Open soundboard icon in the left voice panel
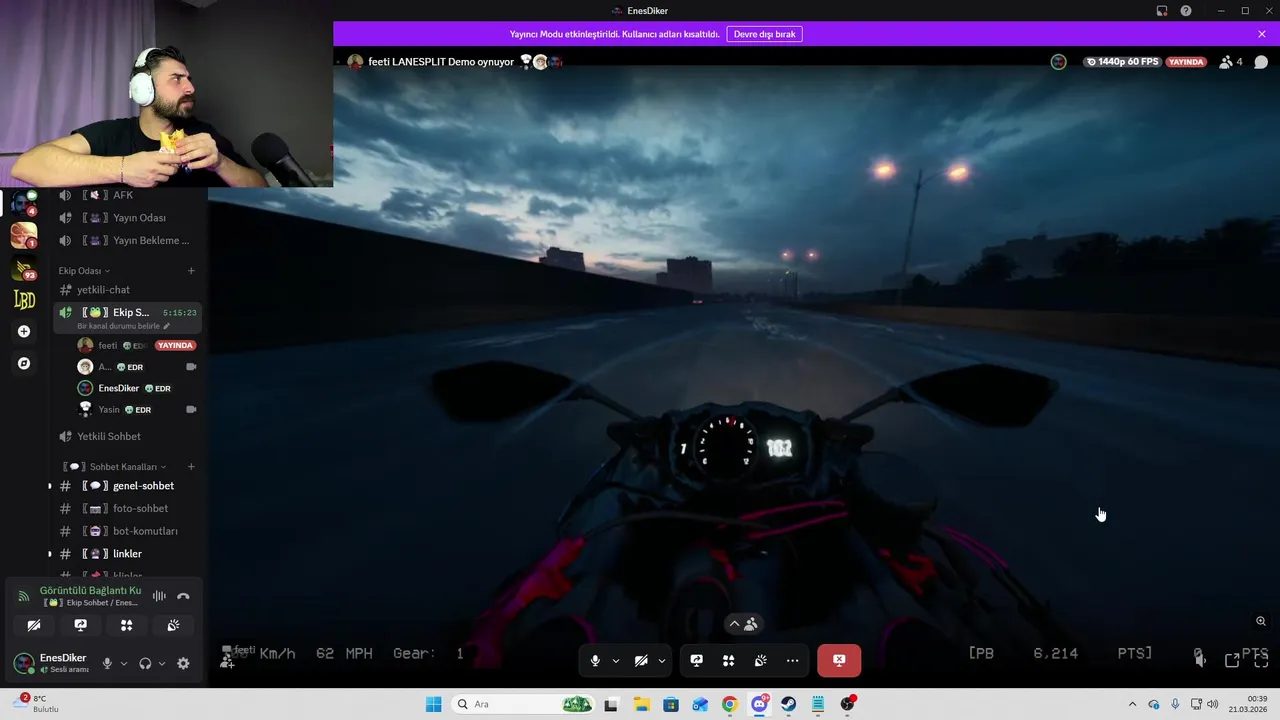Viewport: 1280px width, 720px height. coord(173,625)
